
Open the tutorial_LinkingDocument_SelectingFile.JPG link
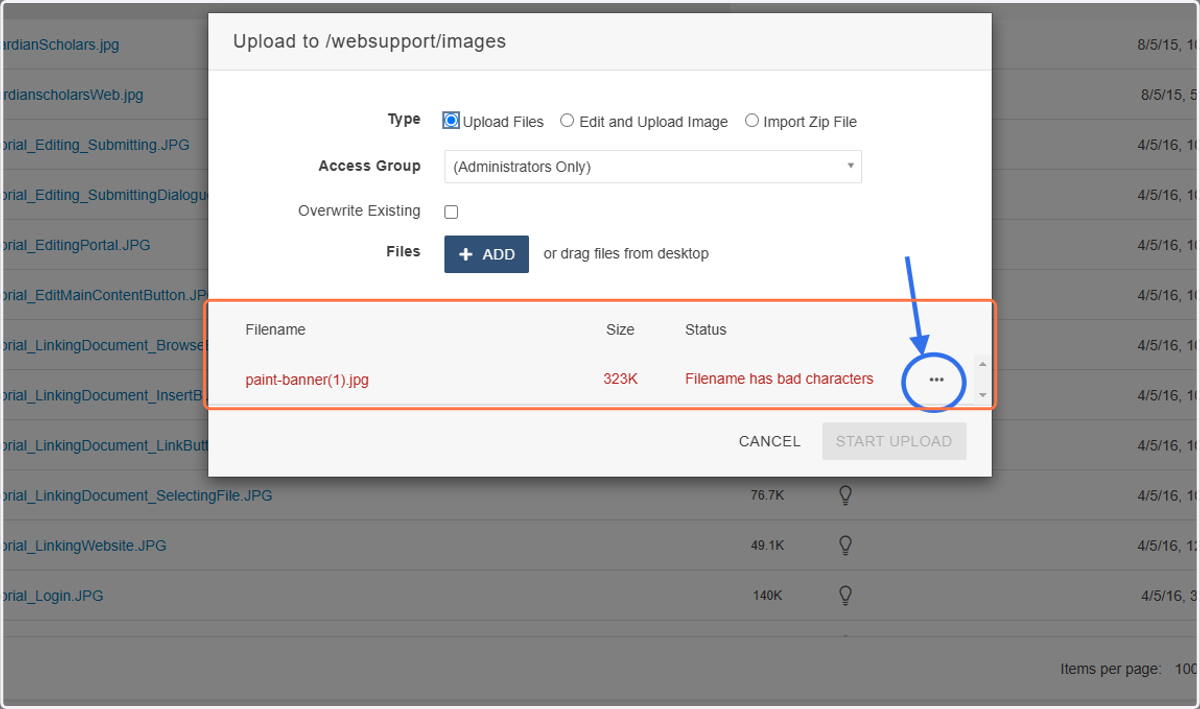[x=137, y=495]
